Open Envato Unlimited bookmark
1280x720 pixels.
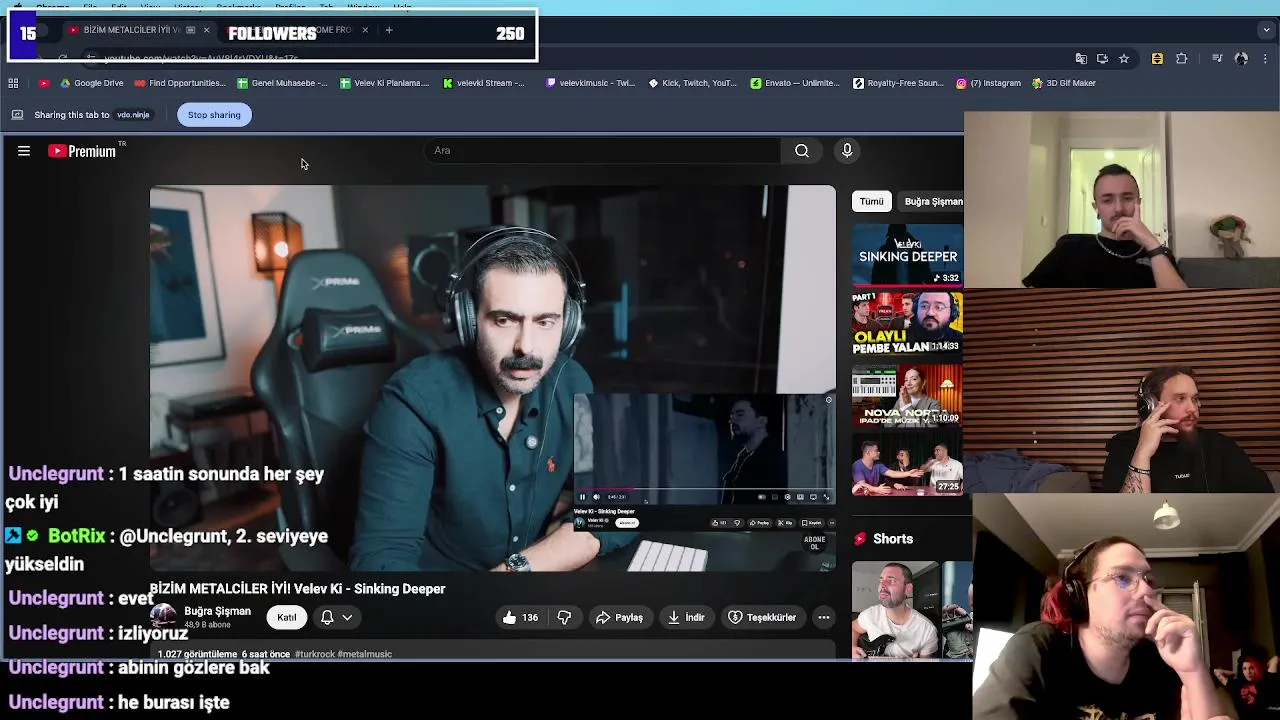[796, 83]
